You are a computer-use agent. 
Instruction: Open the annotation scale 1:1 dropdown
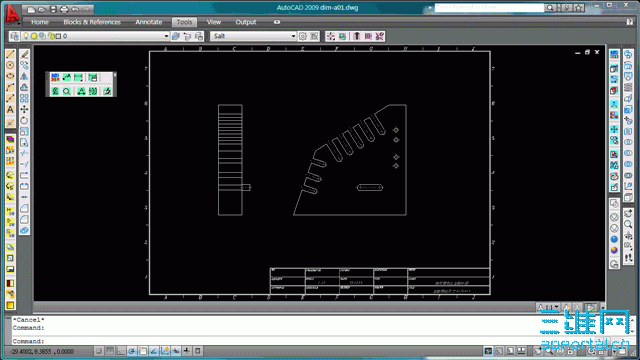(549, 307)
